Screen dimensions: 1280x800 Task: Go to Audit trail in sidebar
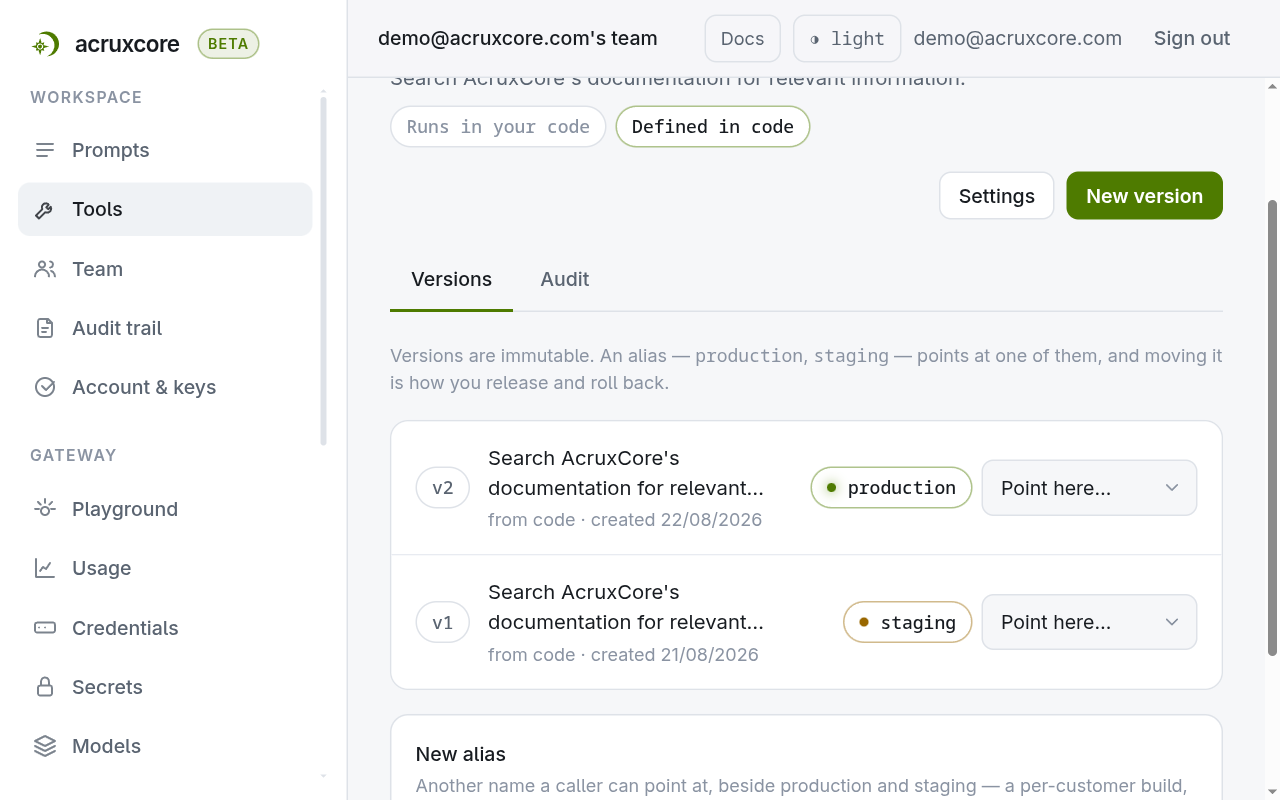coord(165,328)
